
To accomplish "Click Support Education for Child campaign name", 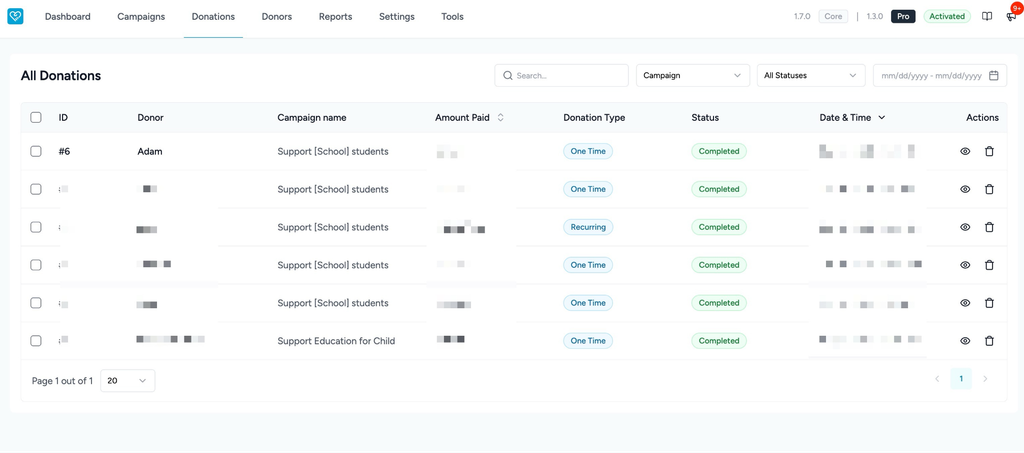I will click(336, 341).
